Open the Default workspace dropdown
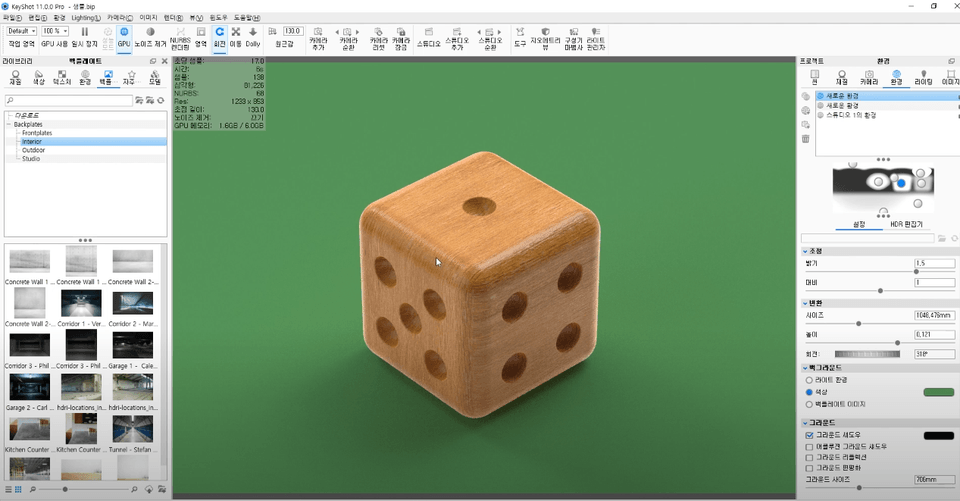 pyautogui.click(x=21, y=31)
